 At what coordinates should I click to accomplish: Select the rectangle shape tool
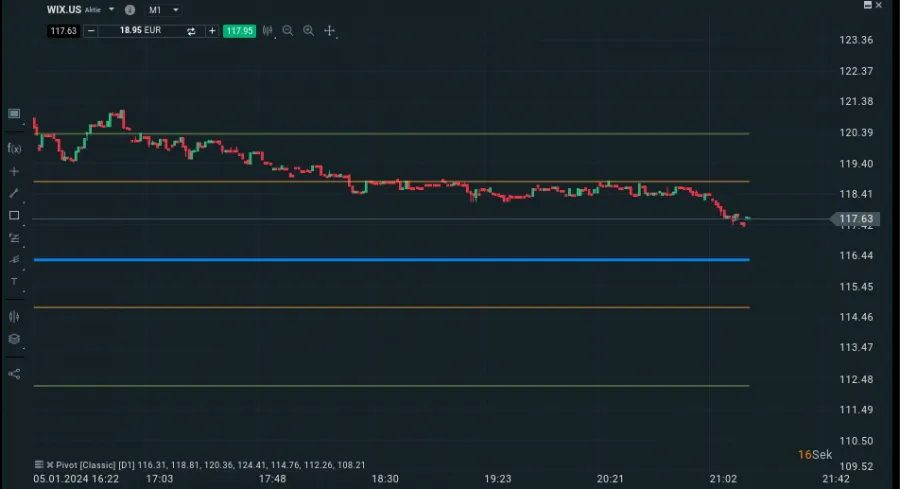click(14, 215)
